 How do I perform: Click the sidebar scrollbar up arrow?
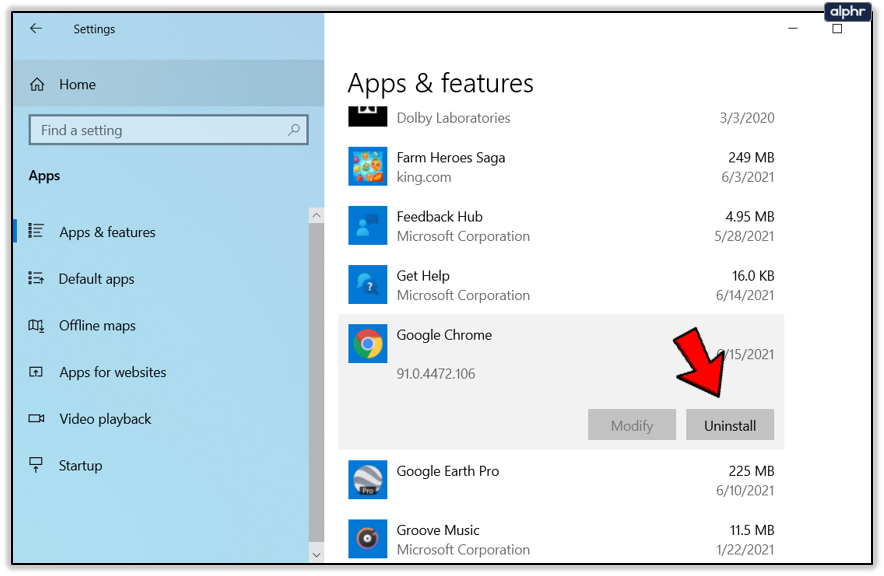tap(316, 215)
